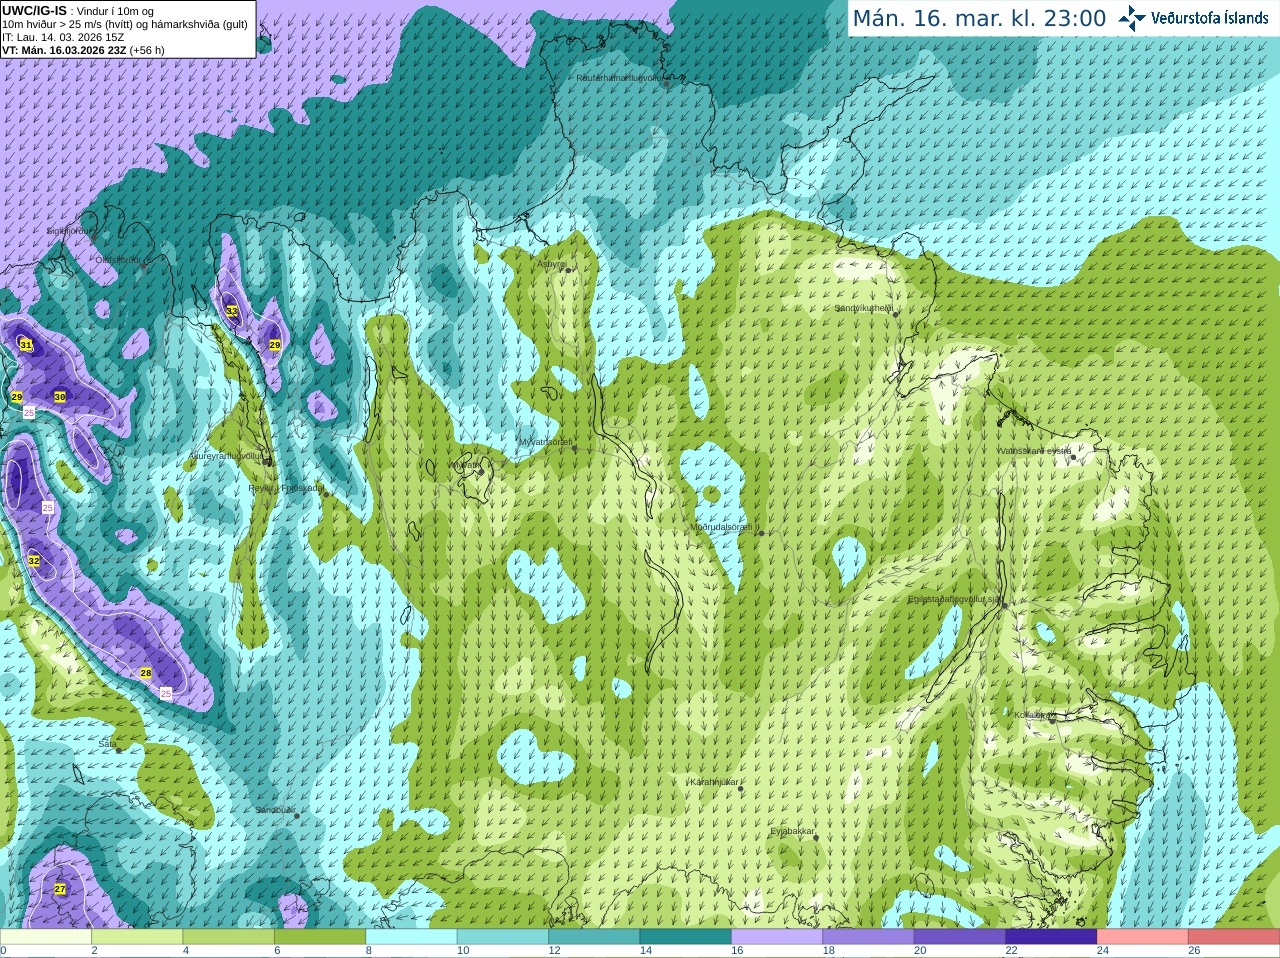This screenshot has height=958, width=1280.
Task: Click the Sandbúðir station dot
Action: tap(297, 816)
